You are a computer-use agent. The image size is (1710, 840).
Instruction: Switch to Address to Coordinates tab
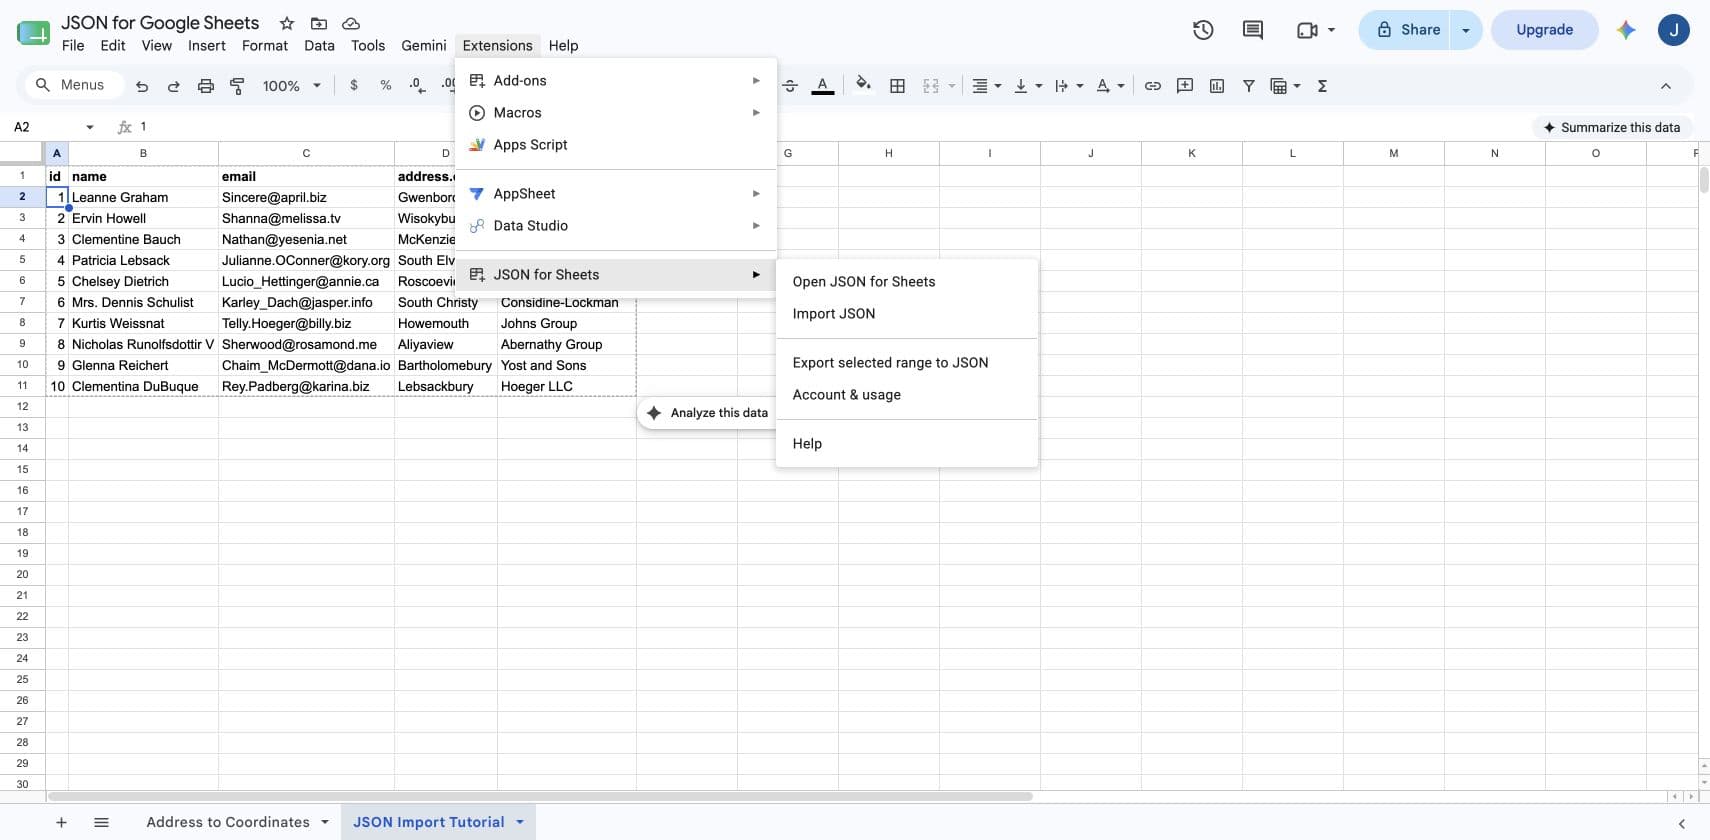coord(228,822)
